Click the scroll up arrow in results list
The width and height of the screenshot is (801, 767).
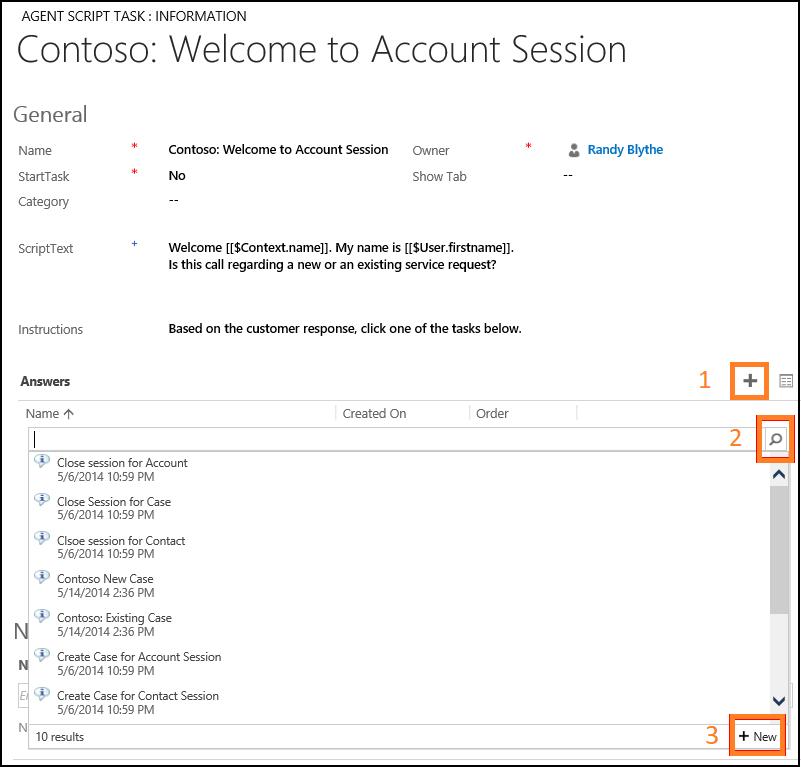point(779,475)
